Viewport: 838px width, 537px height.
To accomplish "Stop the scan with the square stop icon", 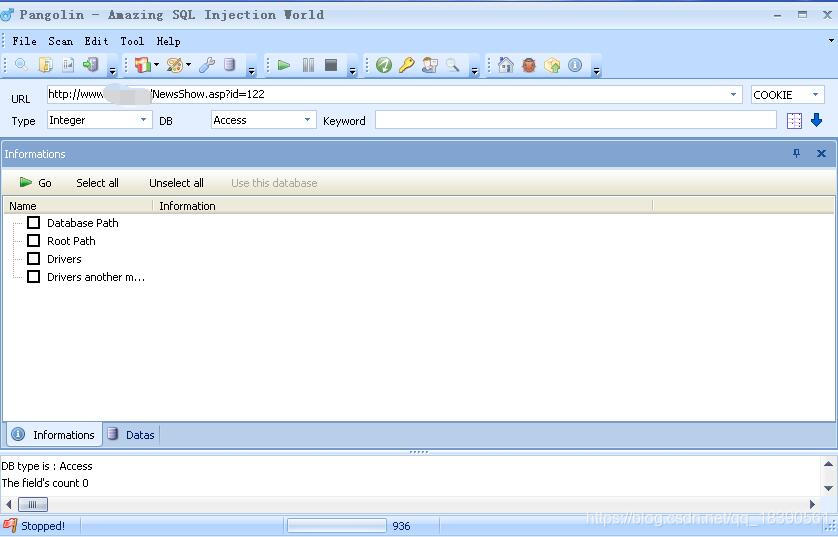I will click(331, 65).
